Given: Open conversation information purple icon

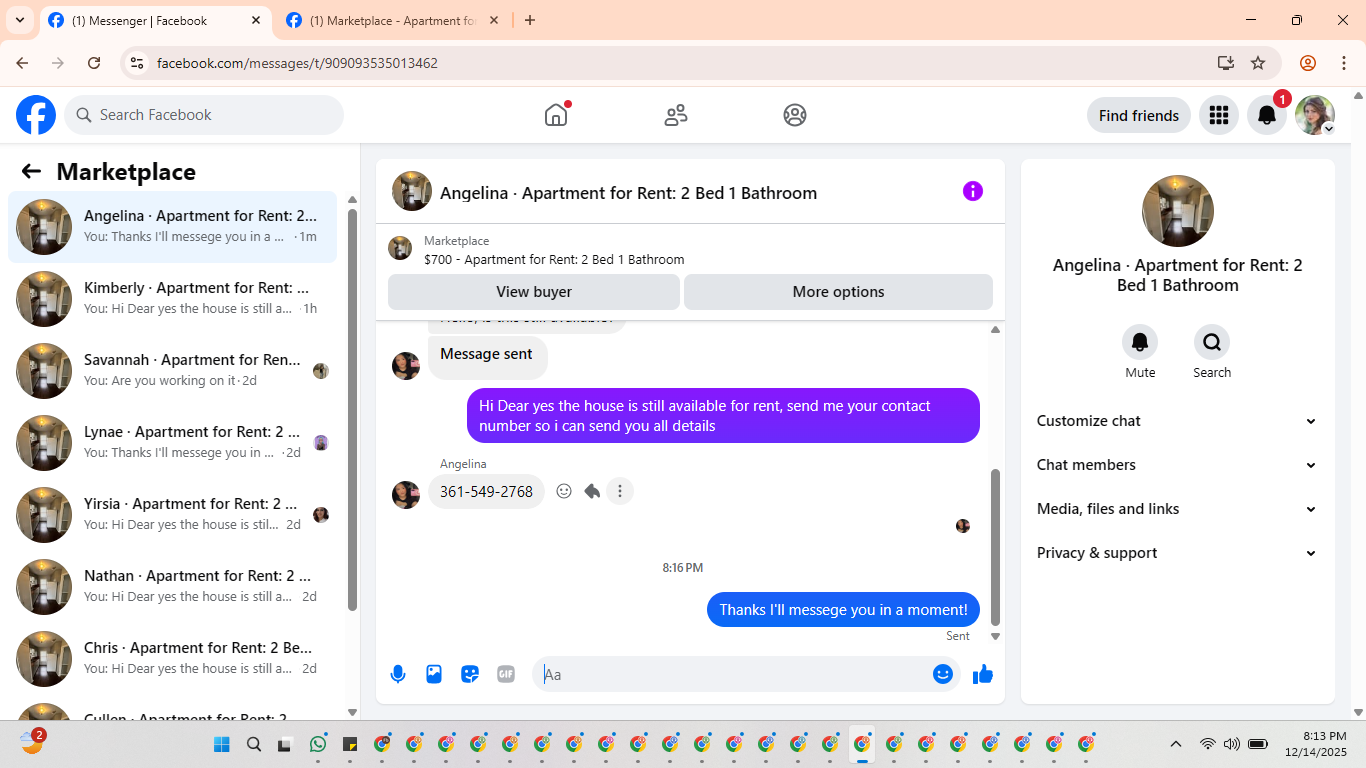Looking at the screenshot, I should tap(973, 191).
